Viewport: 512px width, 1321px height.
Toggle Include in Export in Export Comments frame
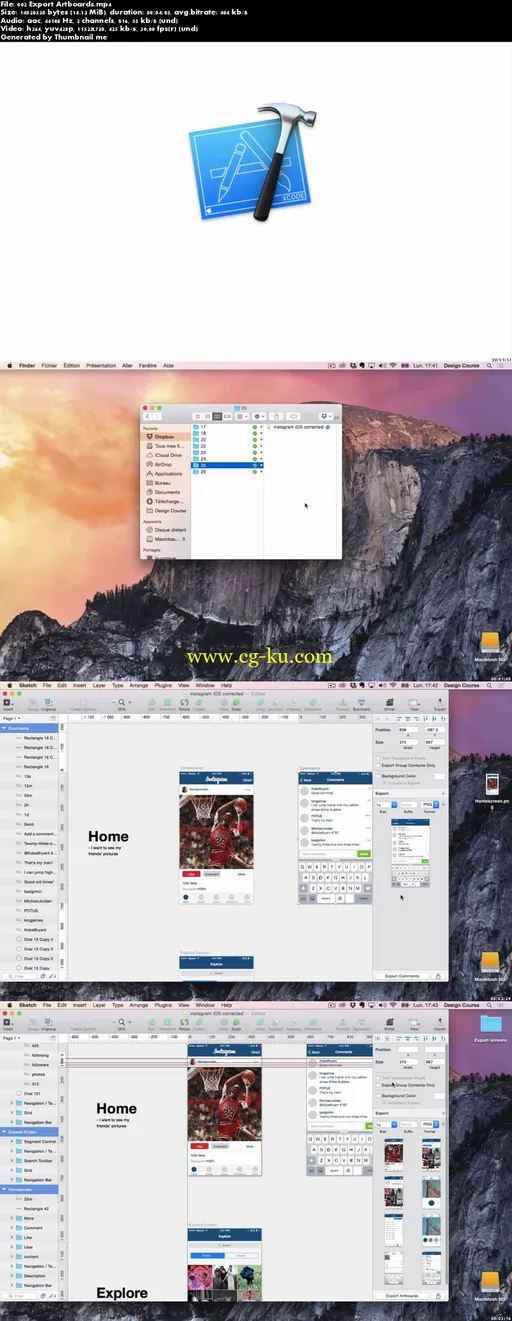[x=384, y=782]
